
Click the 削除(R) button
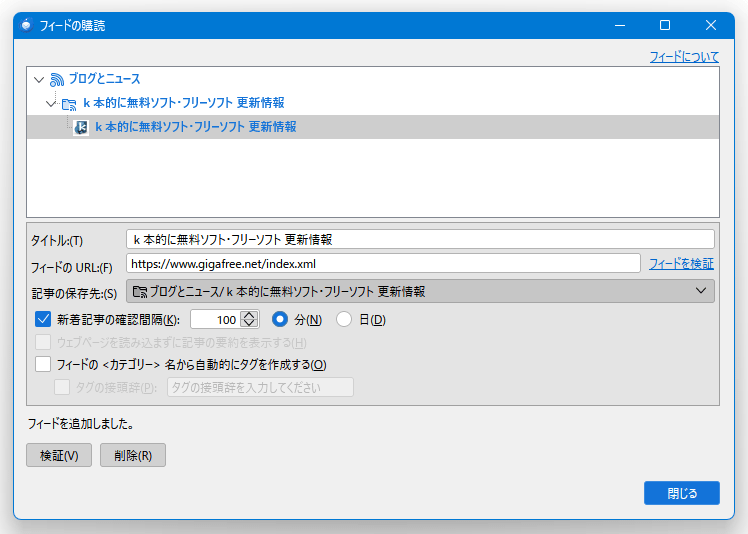point(133,455)
